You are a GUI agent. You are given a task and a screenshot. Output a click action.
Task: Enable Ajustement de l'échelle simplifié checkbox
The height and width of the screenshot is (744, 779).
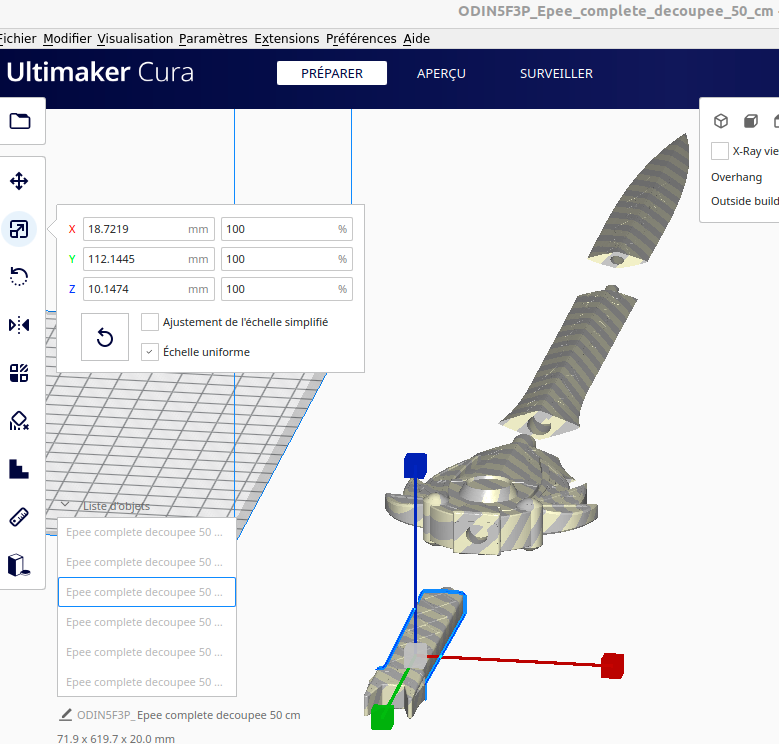pyautogui.click(x=150, y=322)
